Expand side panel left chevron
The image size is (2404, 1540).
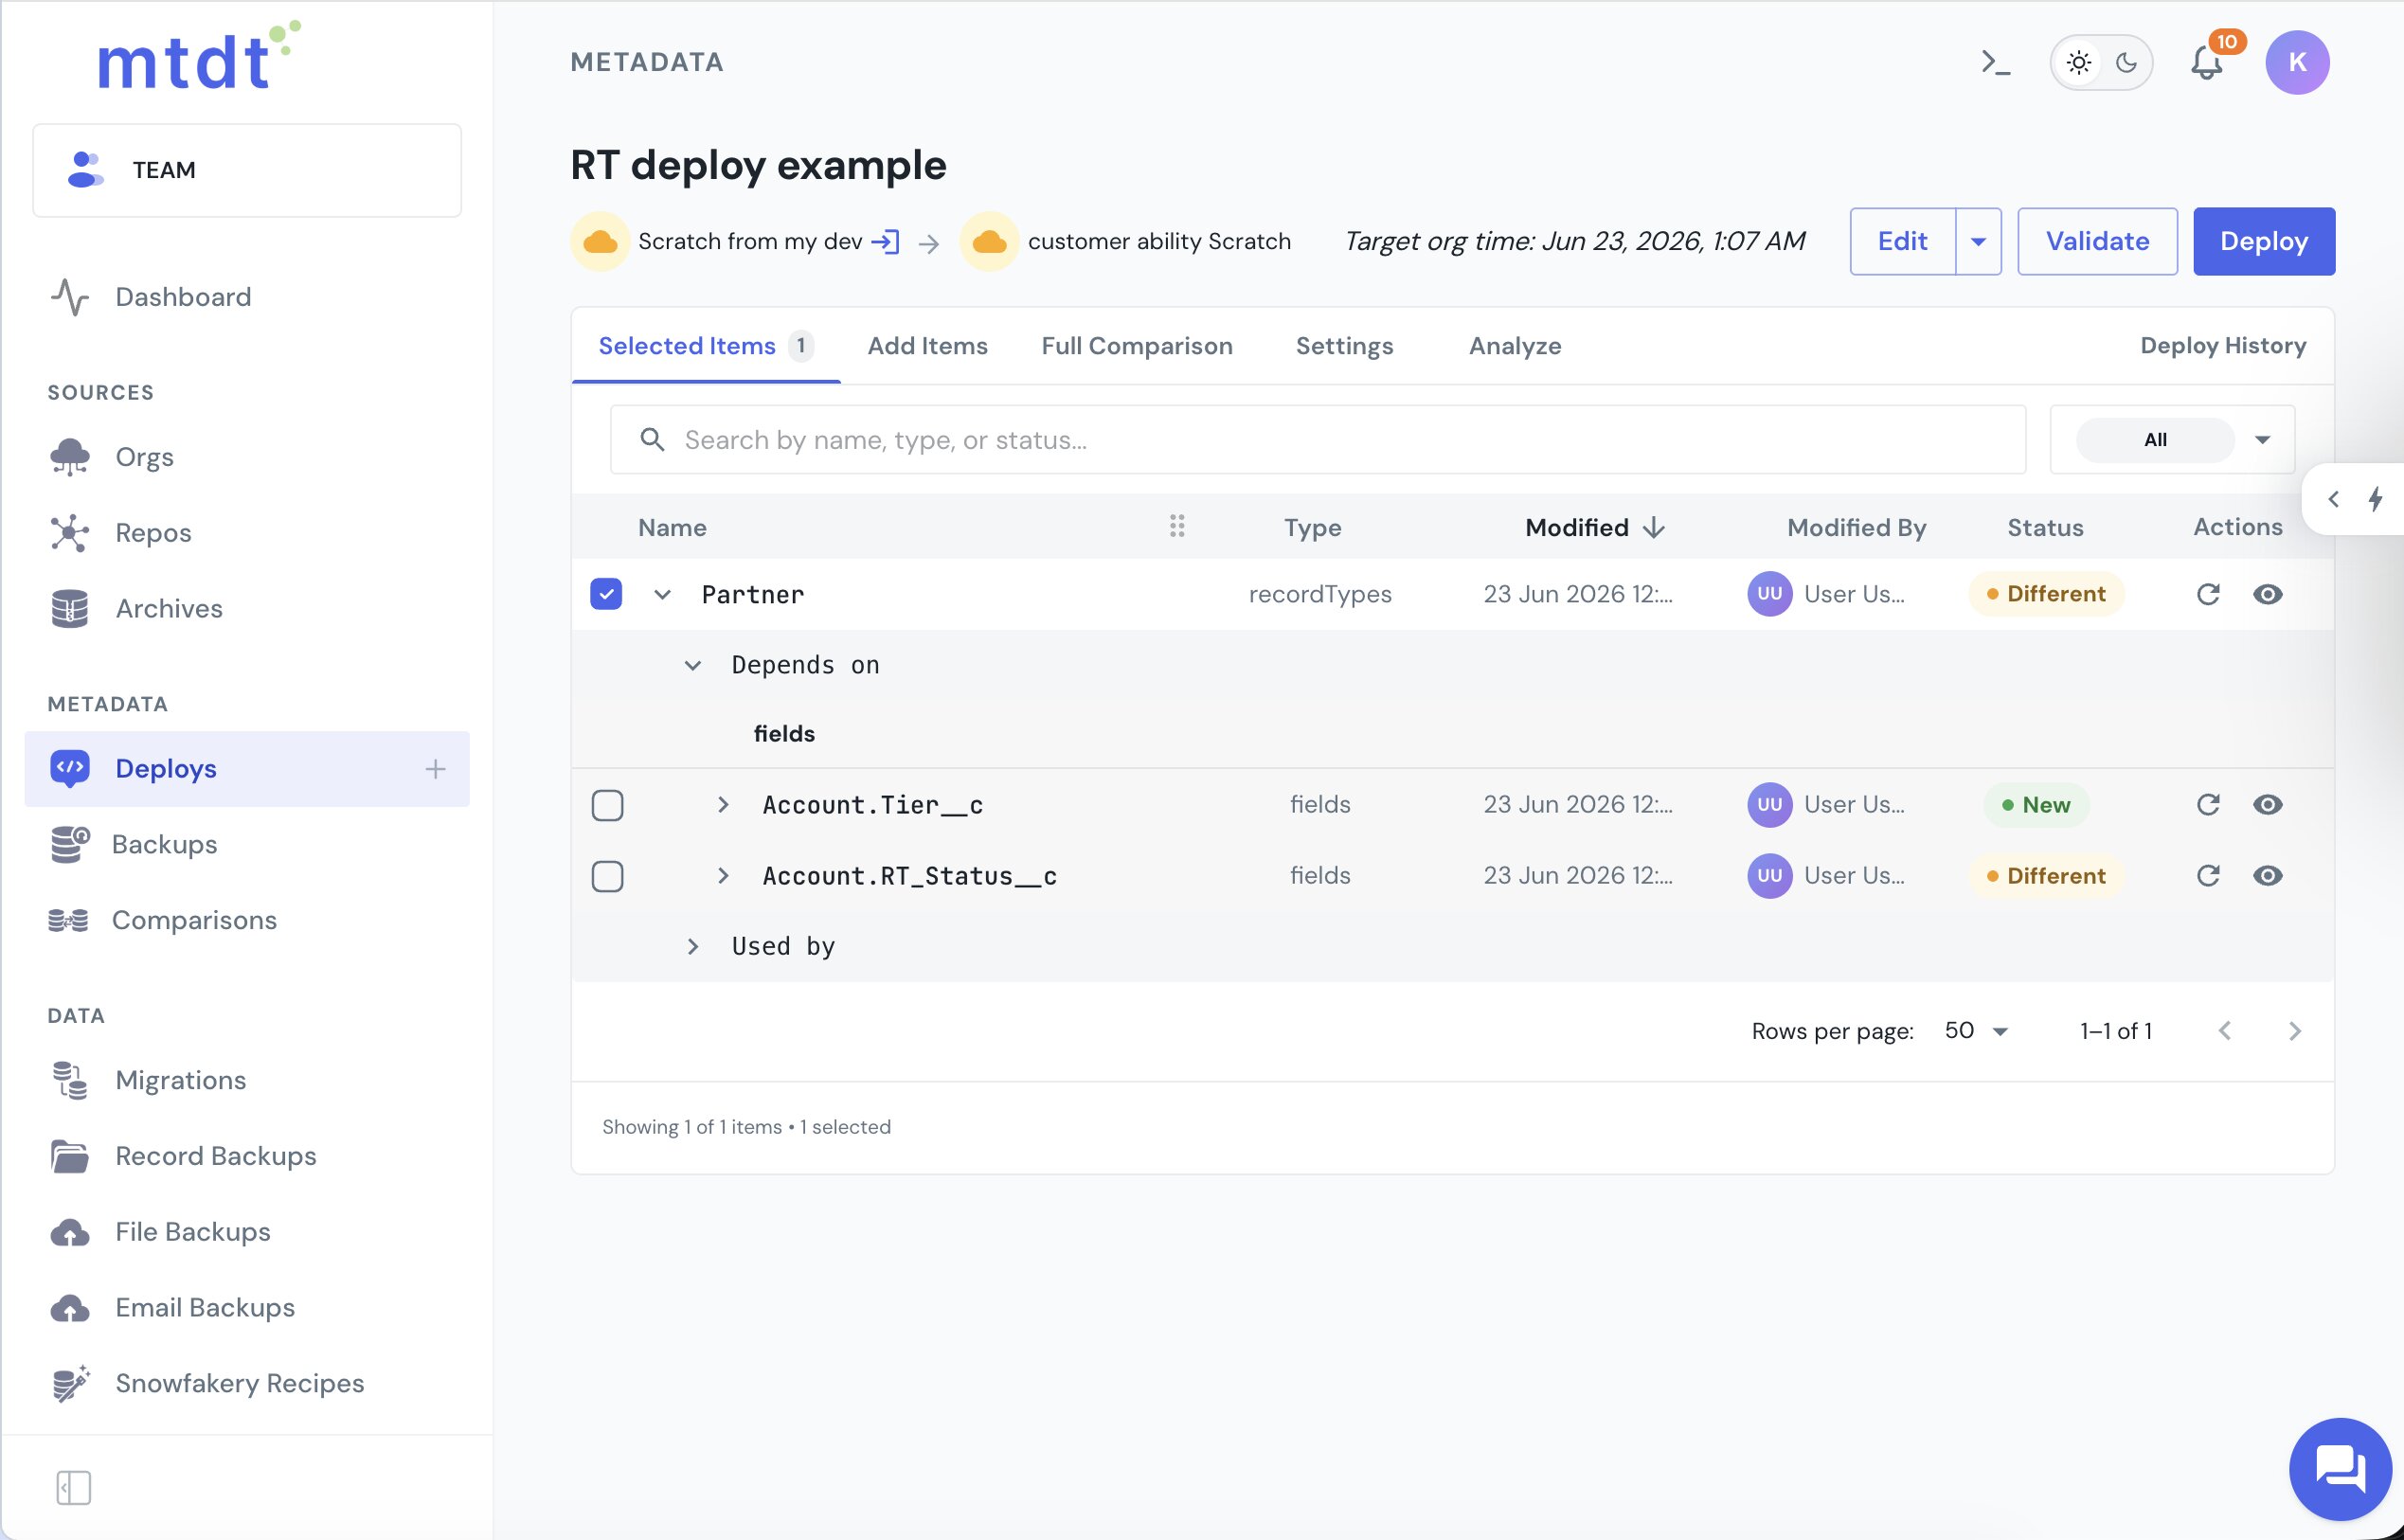pos(2333,499)
